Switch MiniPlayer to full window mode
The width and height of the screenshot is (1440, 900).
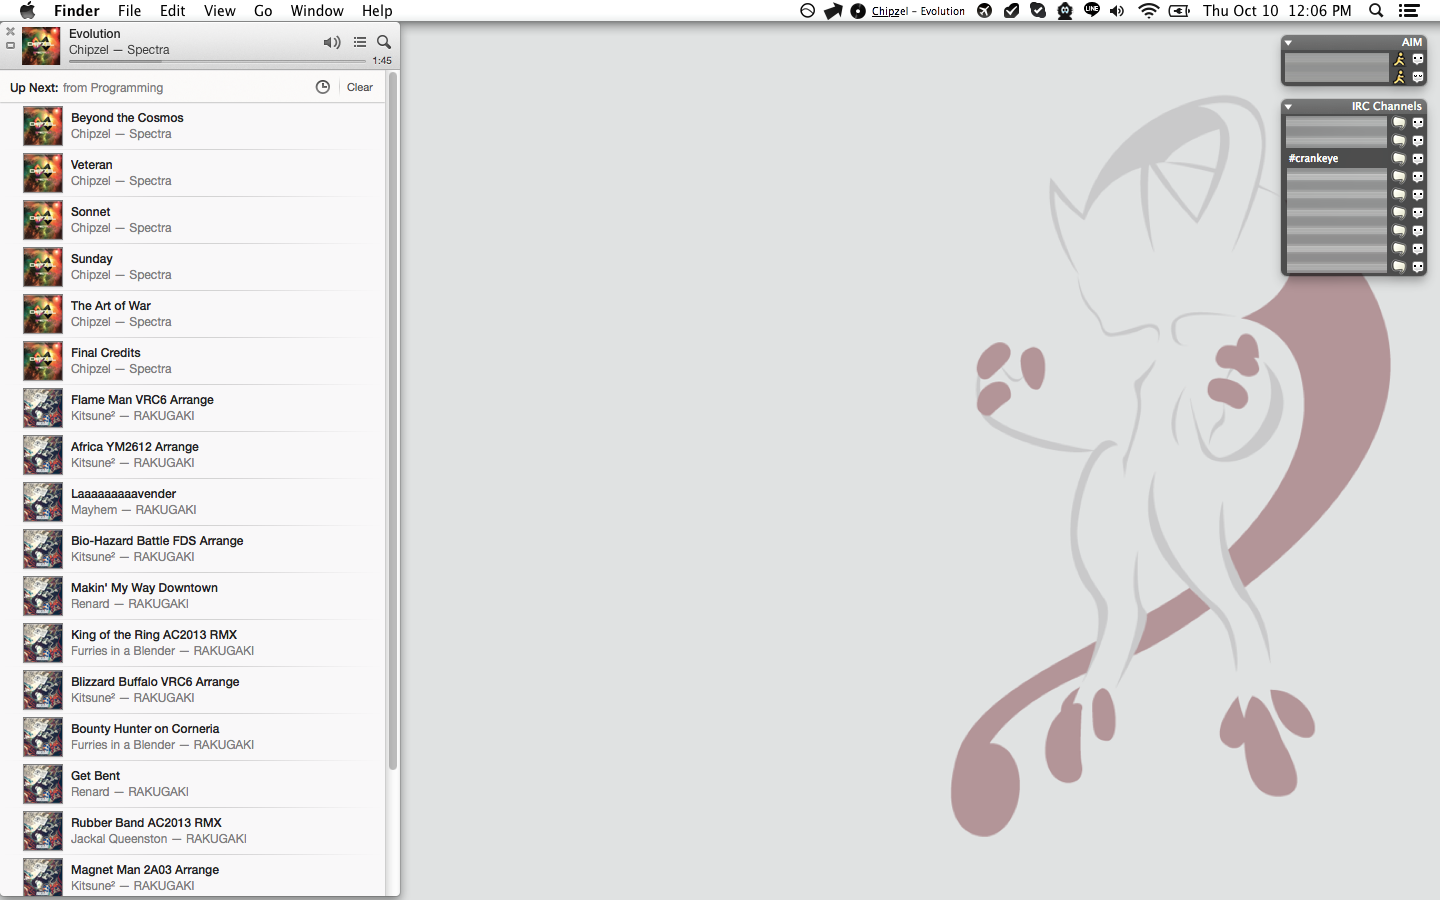click(10, 46)
